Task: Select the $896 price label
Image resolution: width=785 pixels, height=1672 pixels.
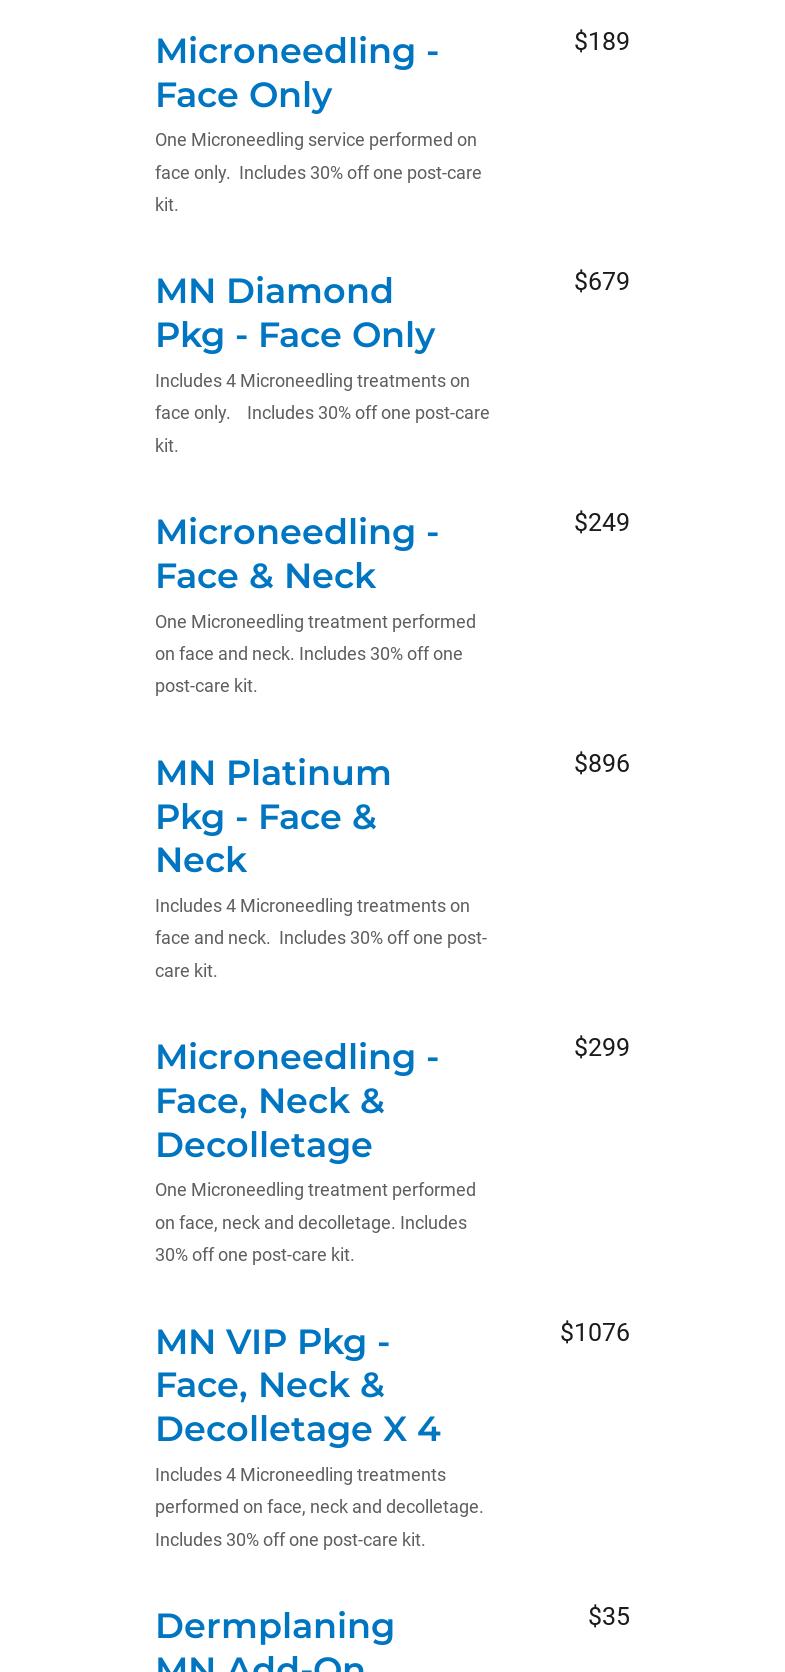Action: pos(601,763)
